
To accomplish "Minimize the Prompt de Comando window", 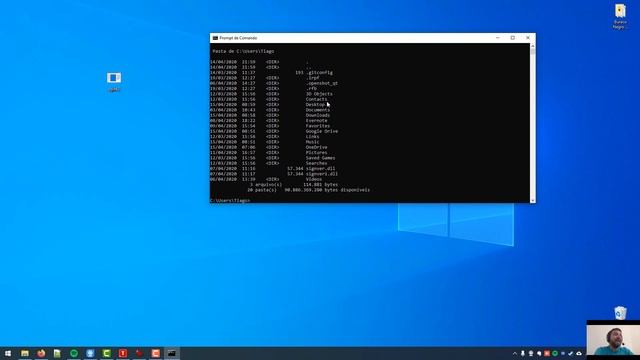I will click(x=498, y=38).
